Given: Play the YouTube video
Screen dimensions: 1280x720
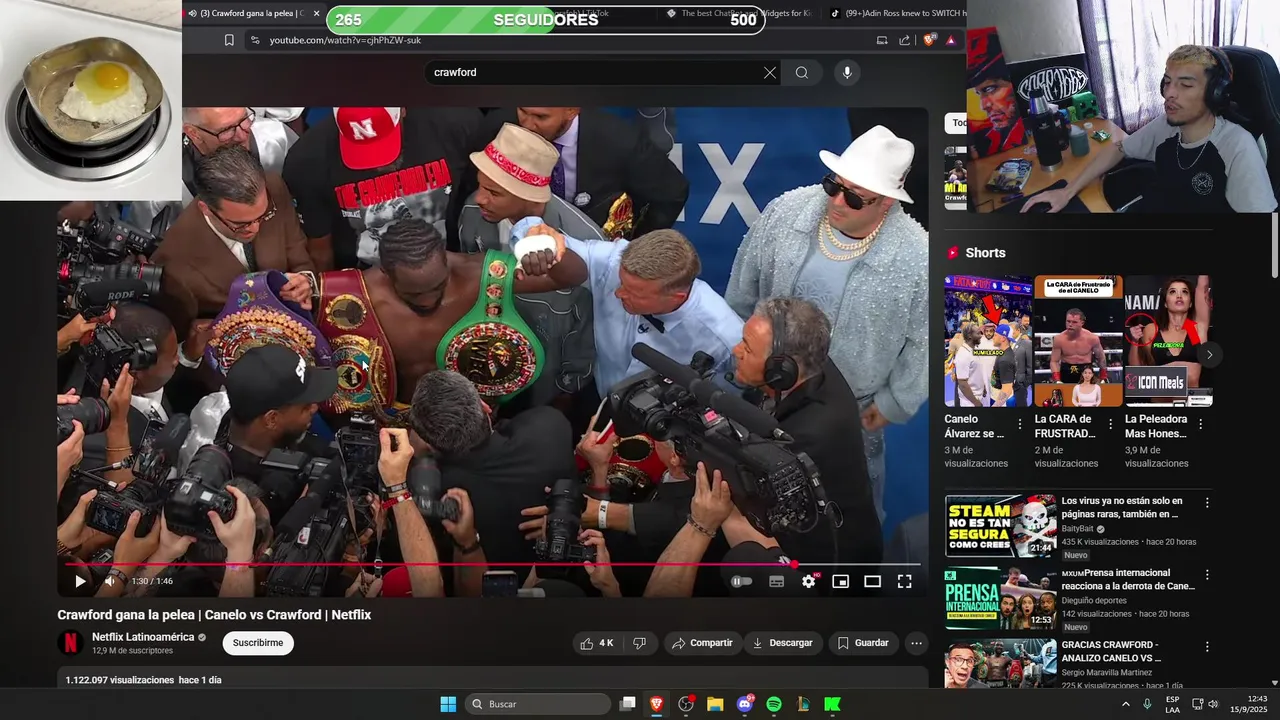Looking at the screenshot, I should point(80,581).
